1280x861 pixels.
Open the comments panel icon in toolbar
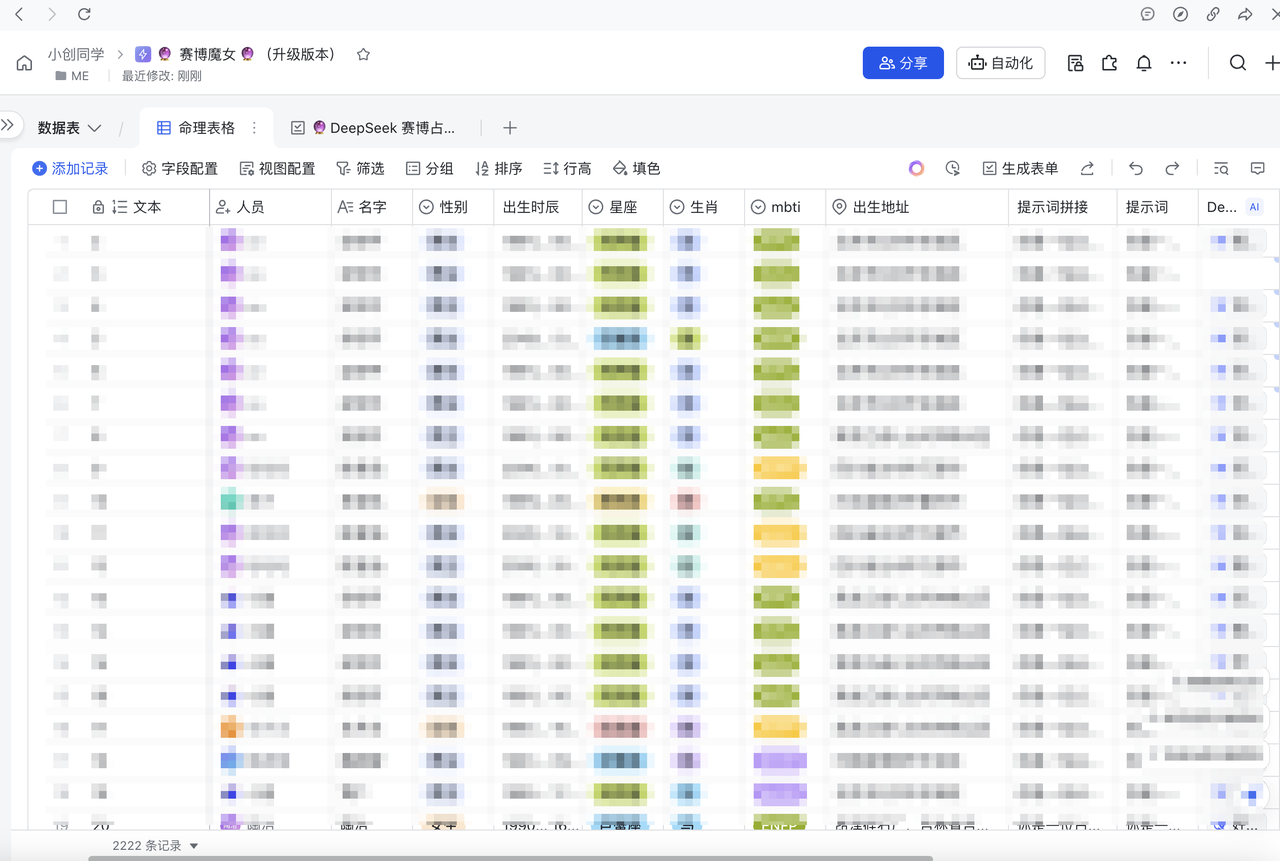(x=1258, y=168)
